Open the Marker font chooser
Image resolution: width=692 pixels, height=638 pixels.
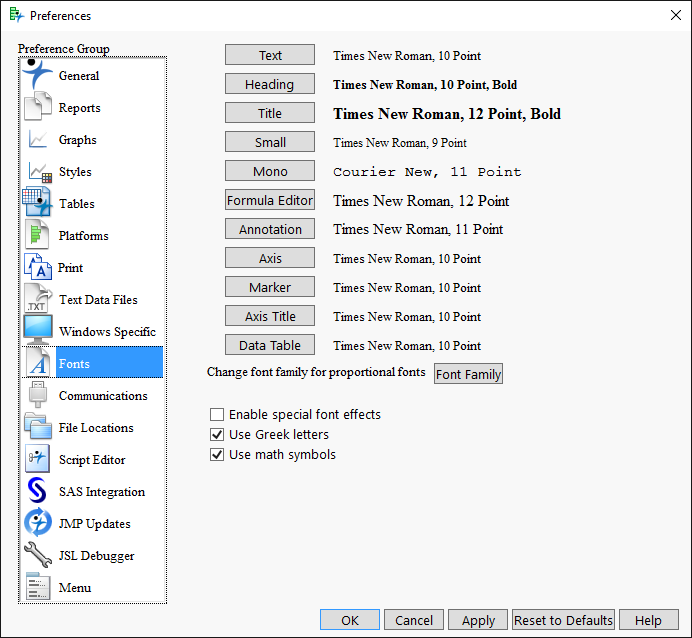[x=270, y=287]
